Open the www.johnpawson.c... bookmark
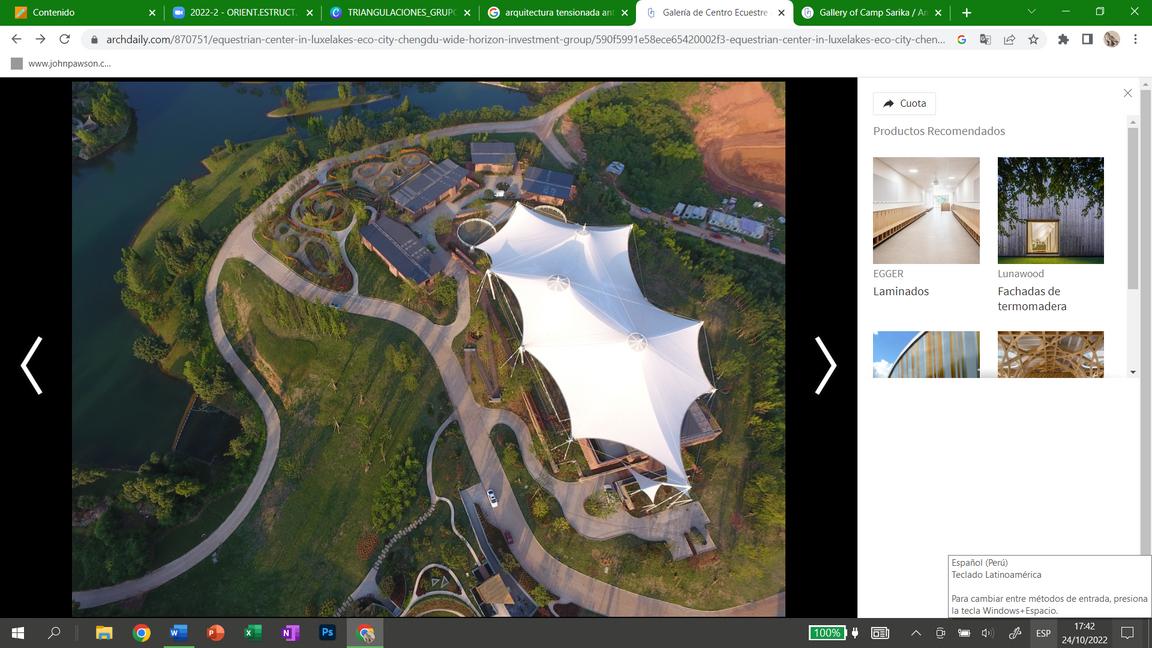 click(61, 64)
